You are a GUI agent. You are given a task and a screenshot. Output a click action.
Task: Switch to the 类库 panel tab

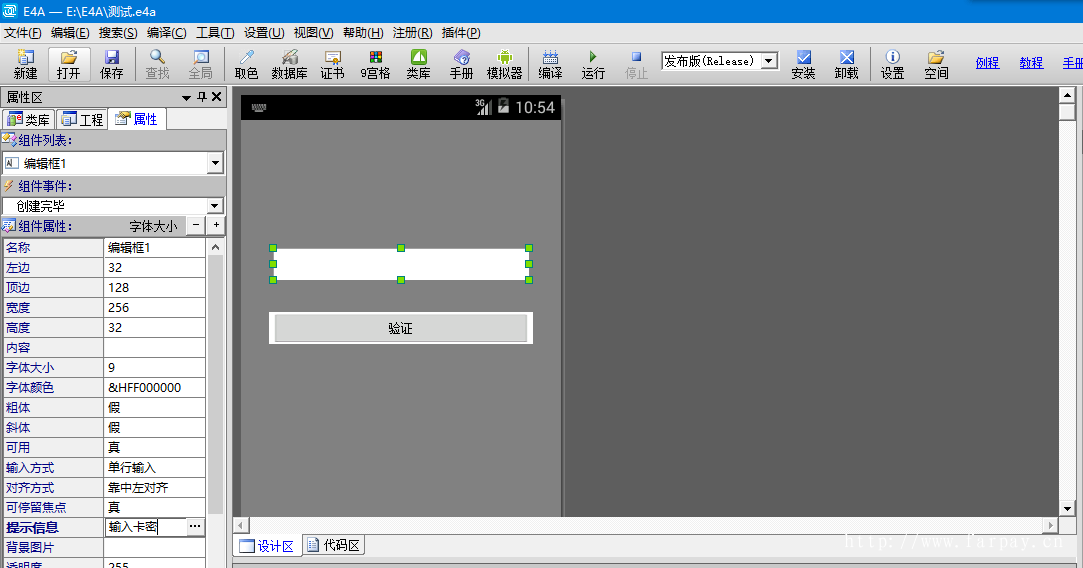(28, 120)
